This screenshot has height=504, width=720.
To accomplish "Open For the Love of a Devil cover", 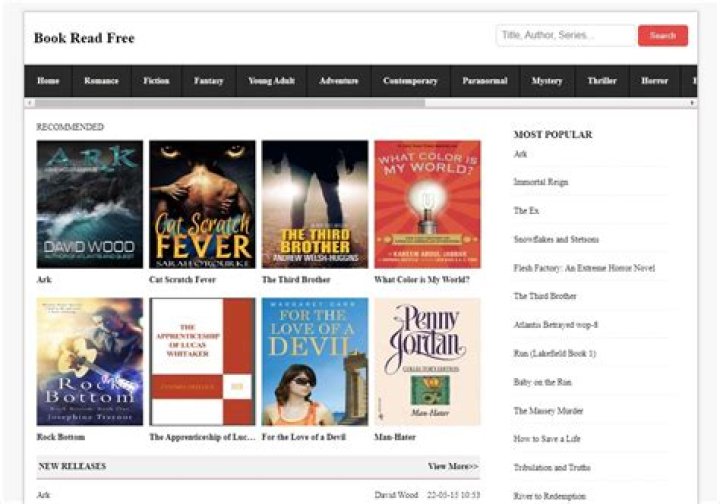I will [315, 362].
